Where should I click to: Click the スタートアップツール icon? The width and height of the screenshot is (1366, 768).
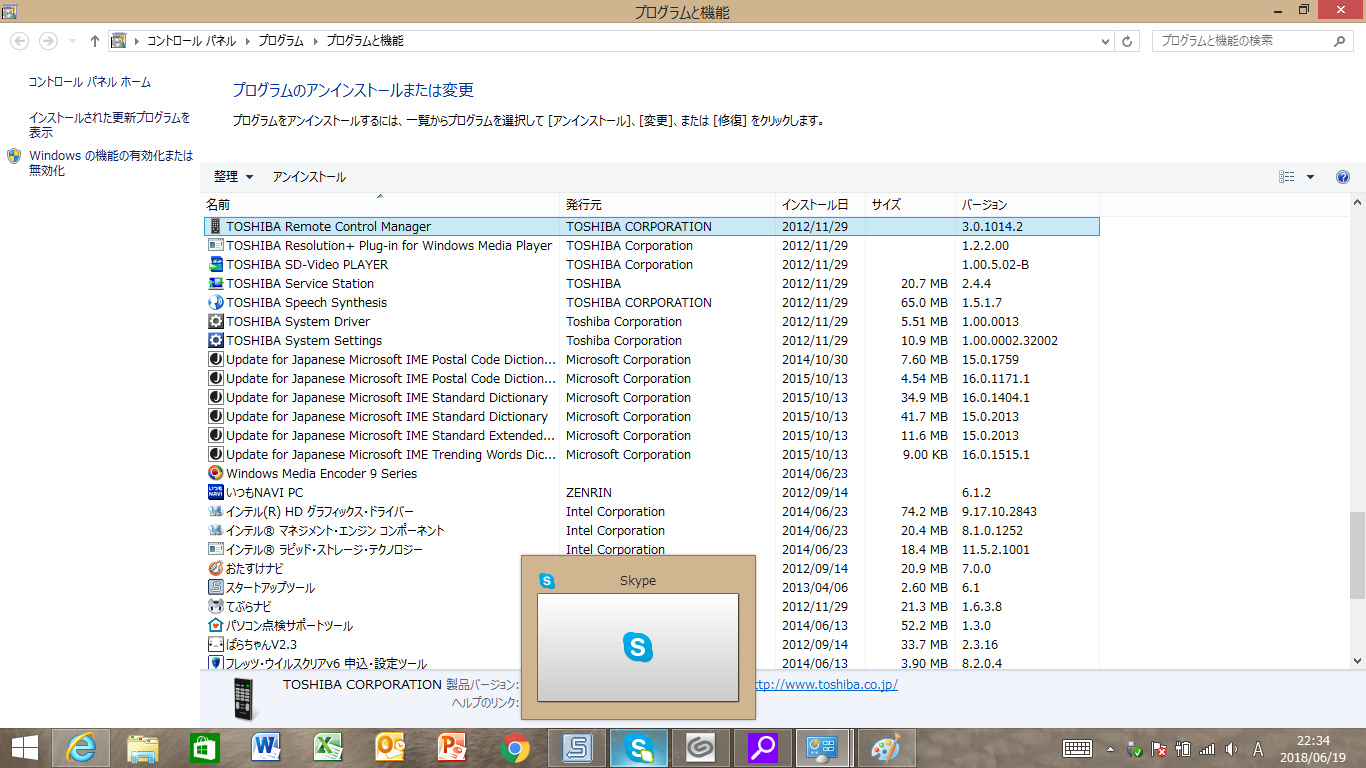point(215,588)
